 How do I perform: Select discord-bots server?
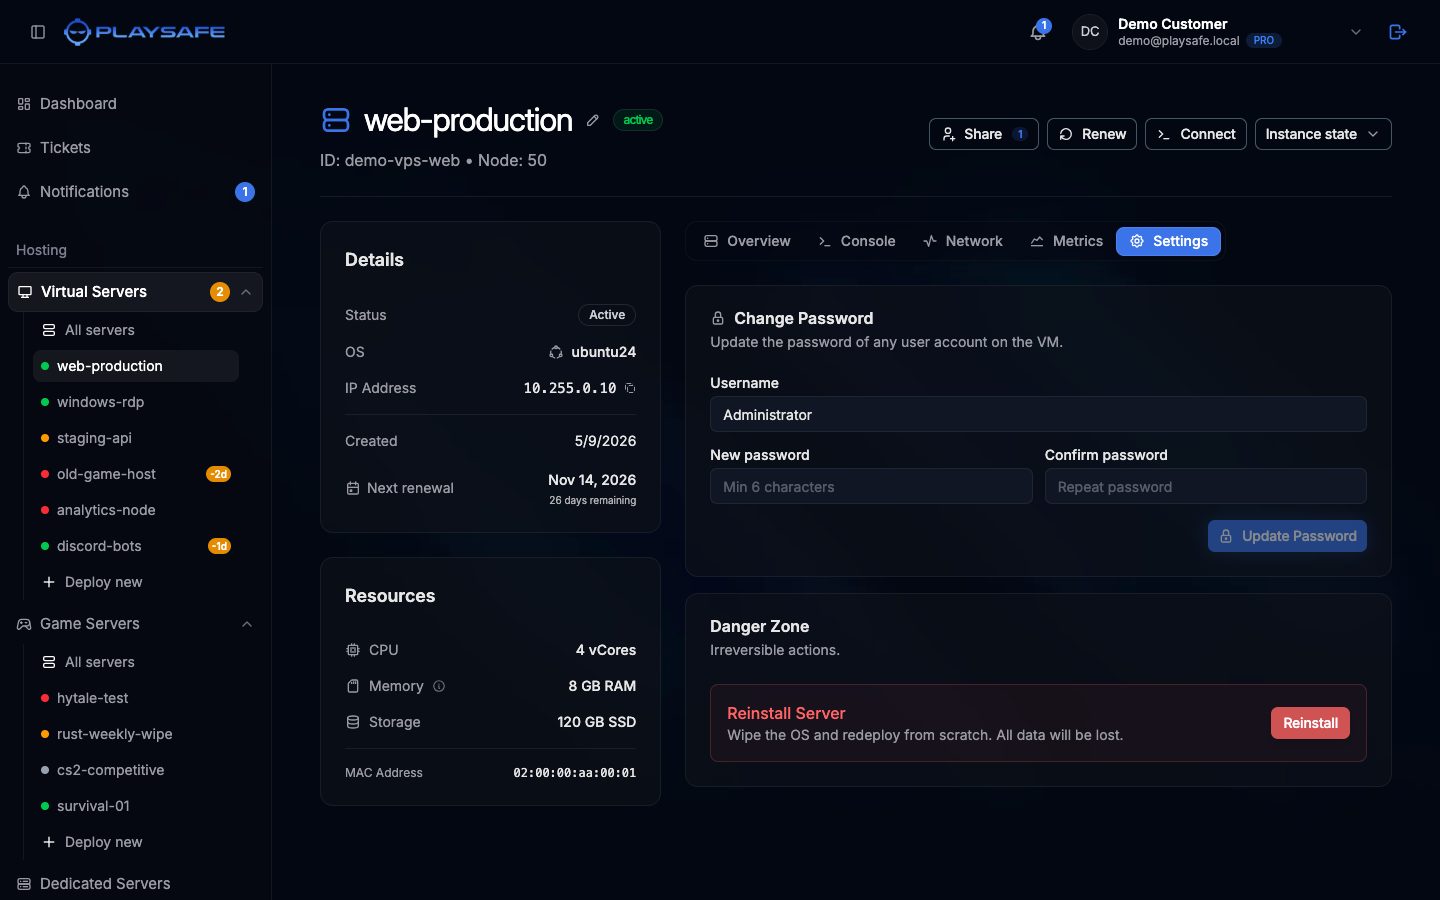pos(136,546)
